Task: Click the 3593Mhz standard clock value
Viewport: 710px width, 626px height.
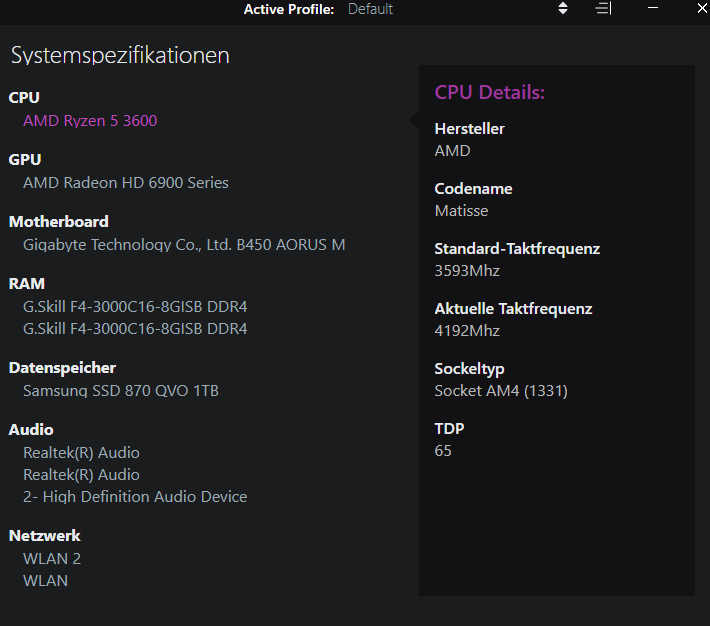Action: [x=467, y=270]
